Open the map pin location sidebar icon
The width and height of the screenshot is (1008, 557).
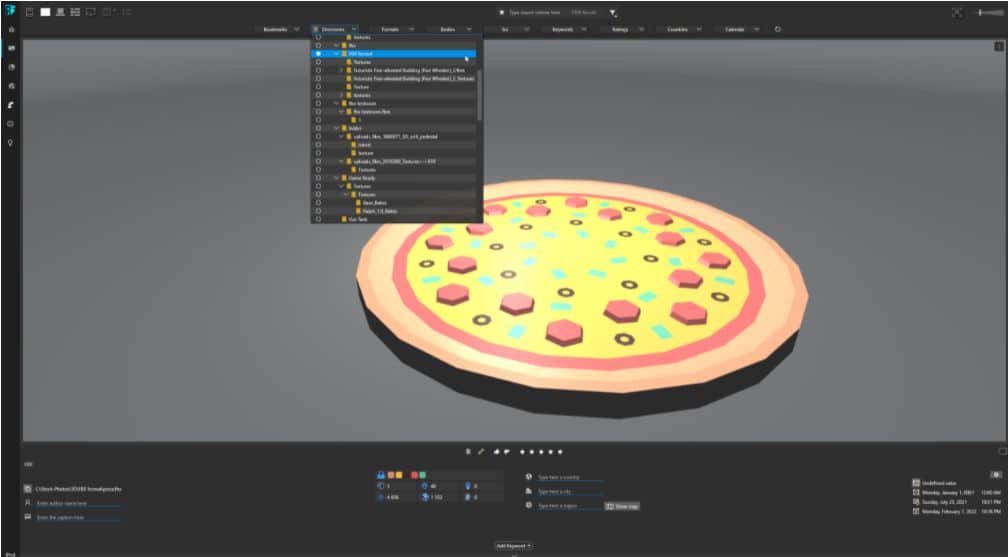point(11,143)
